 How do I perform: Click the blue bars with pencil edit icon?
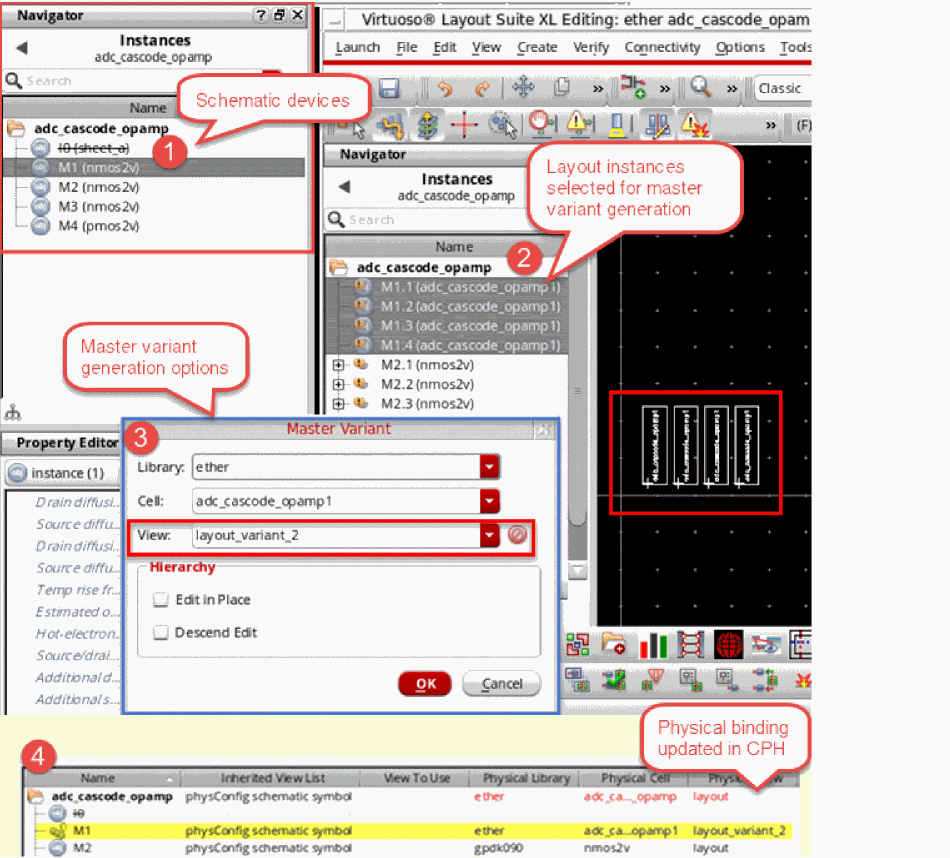(656, 125)
